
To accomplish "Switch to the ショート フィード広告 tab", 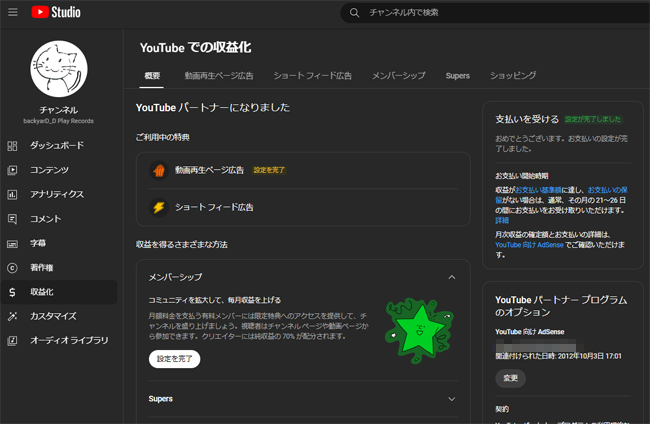I will (x=313, y=76).
